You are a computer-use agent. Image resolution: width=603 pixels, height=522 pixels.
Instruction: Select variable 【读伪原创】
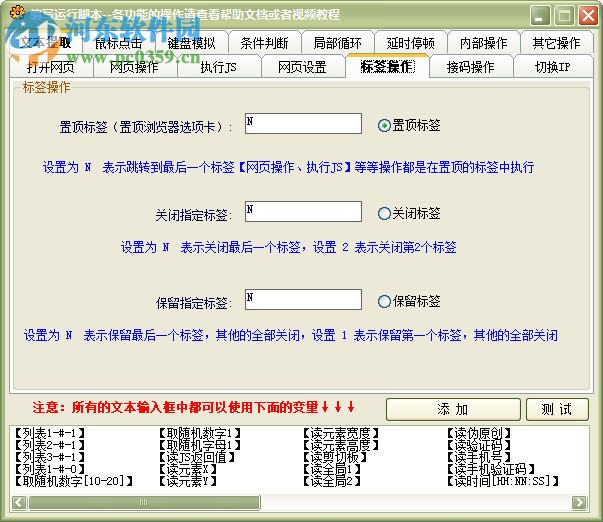click(x=479, y=434)
